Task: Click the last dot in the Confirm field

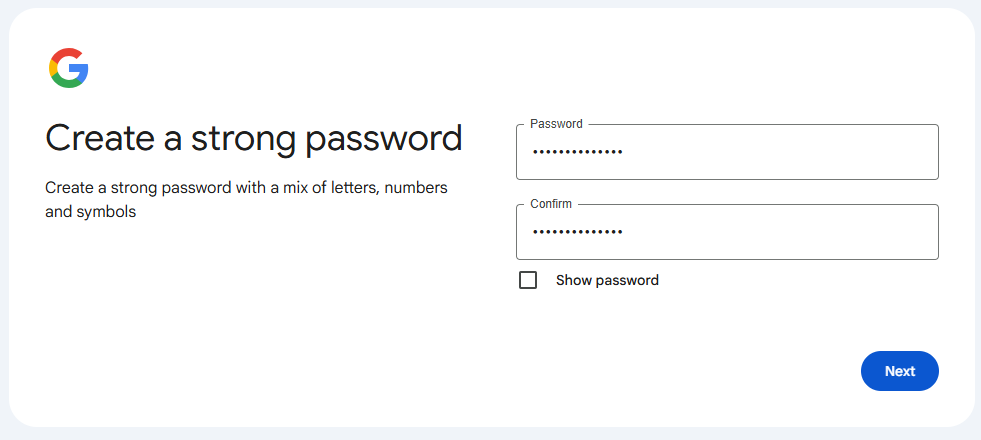Action: click(x=619, y=232)
